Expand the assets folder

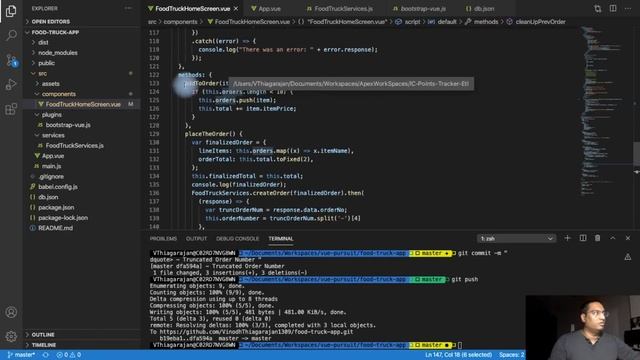[51, 84]
